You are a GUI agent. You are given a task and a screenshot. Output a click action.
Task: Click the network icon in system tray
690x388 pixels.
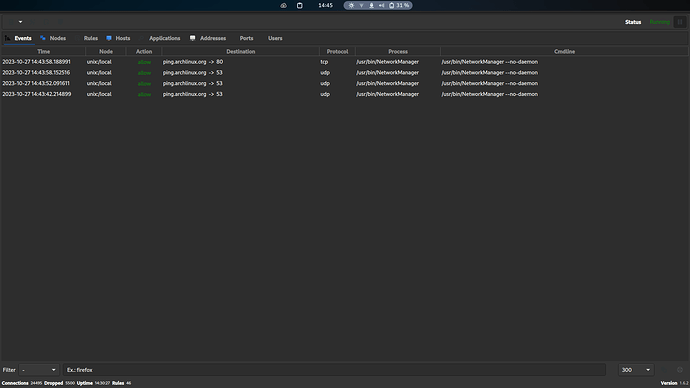pos(361,5)
